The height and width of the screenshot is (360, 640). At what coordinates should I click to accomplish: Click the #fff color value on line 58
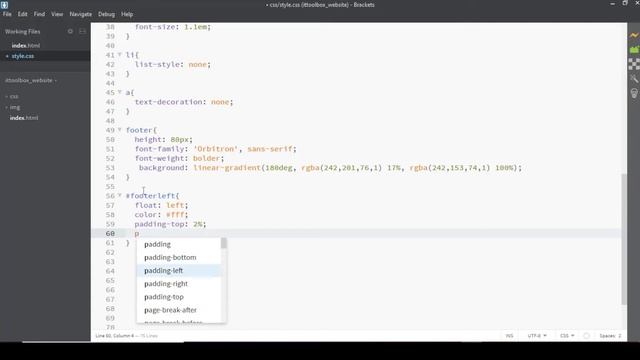[x=175, y=215]
